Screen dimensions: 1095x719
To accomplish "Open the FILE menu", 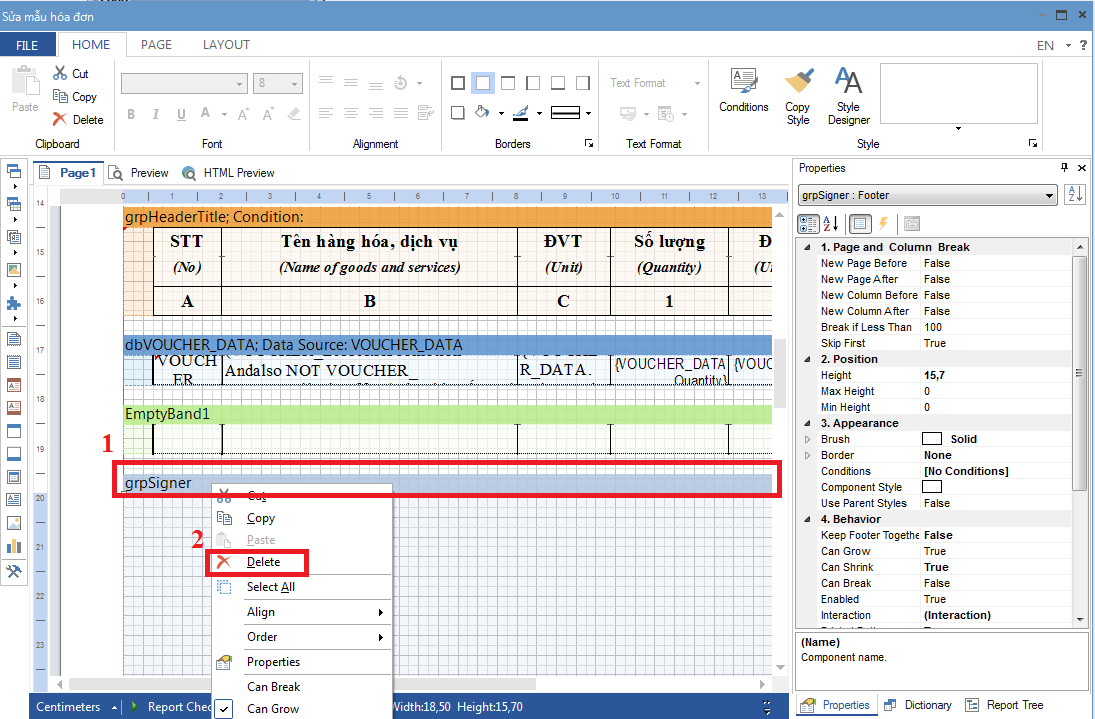I will [27, 45].
